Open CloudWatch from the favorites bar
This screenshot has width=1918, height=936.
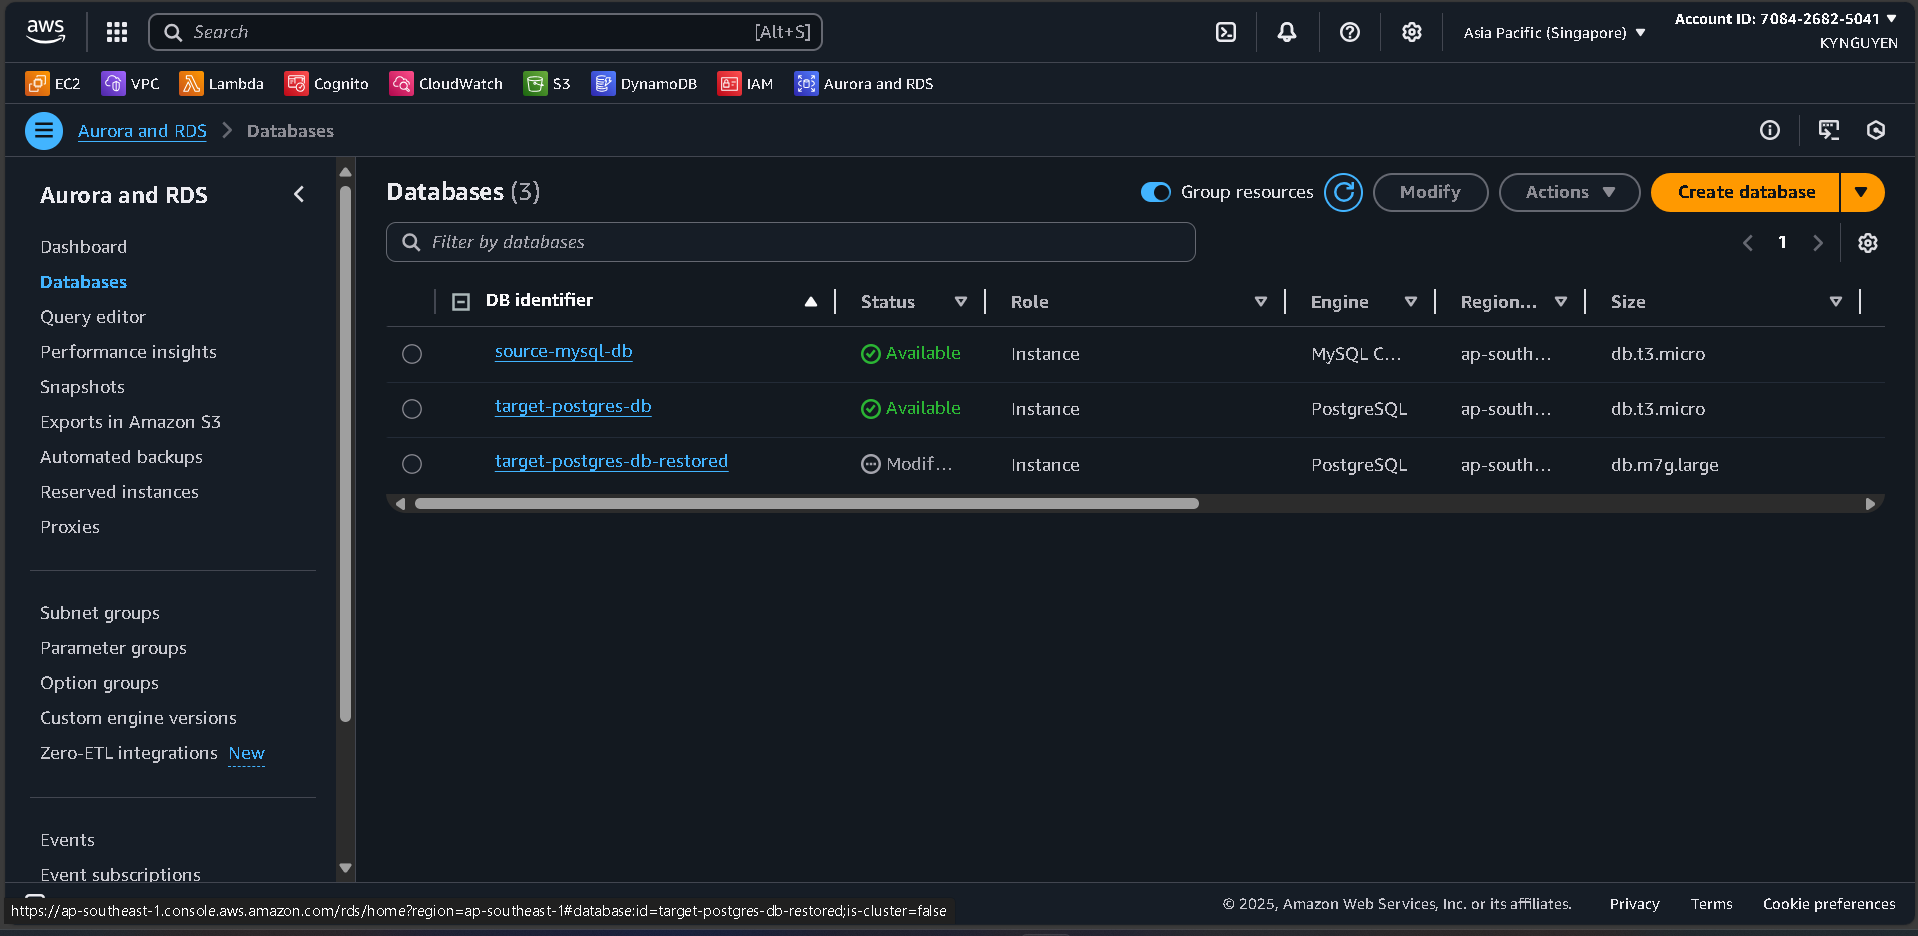coord(446,83)
